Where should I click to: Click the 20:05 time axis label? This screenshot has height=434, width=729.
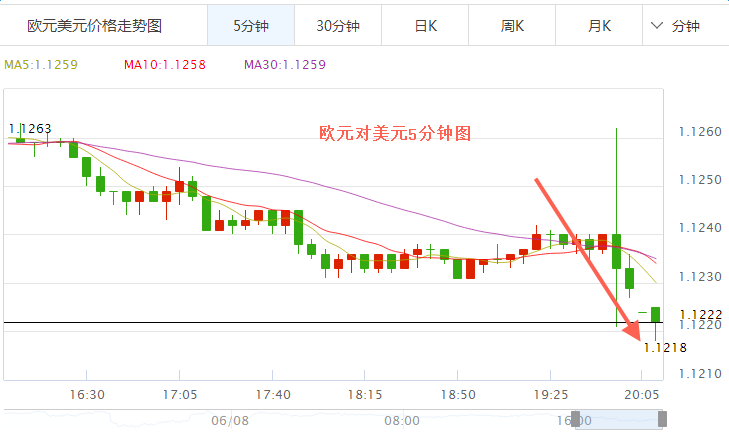642,395
